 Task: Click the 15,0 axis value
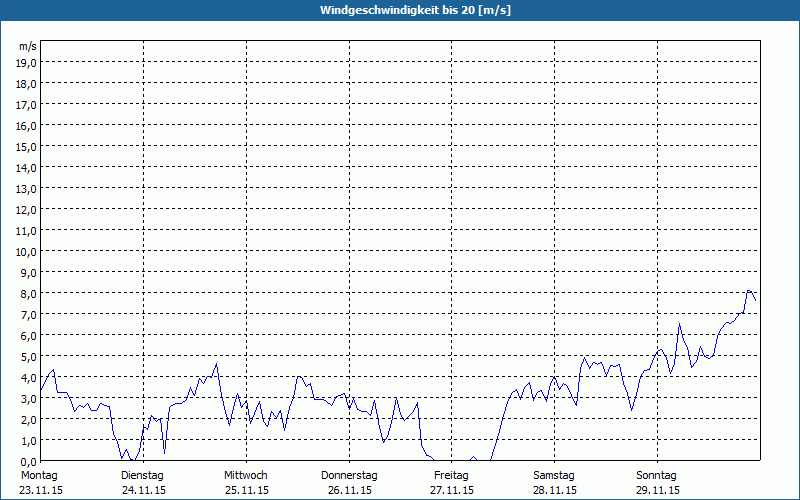(27, 147)
